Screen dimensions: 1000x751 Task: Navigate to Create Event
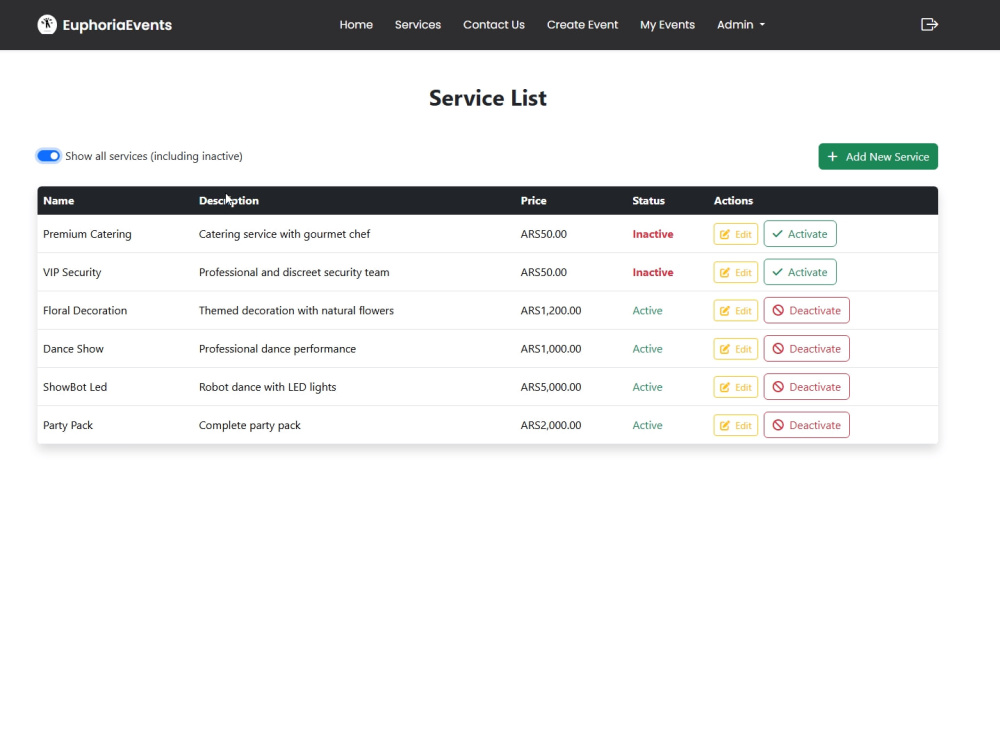tap(582, 24)
